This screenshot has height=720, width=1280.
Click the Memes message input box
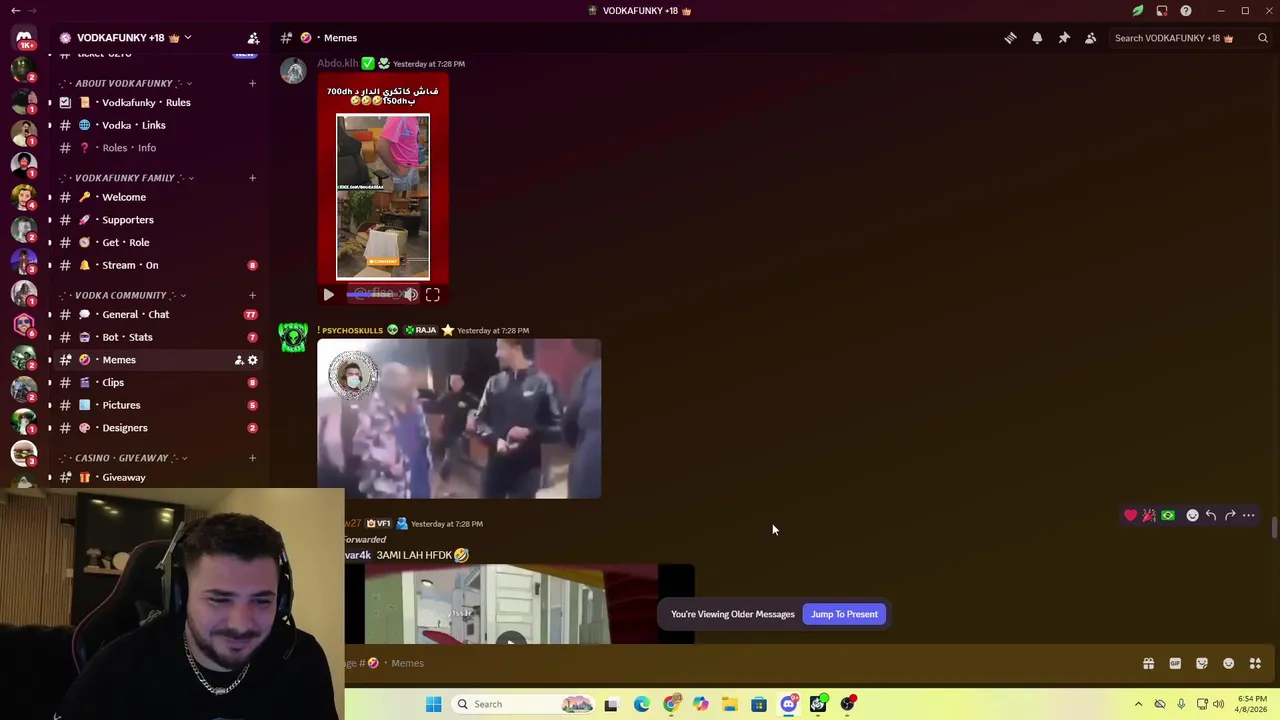740,663
